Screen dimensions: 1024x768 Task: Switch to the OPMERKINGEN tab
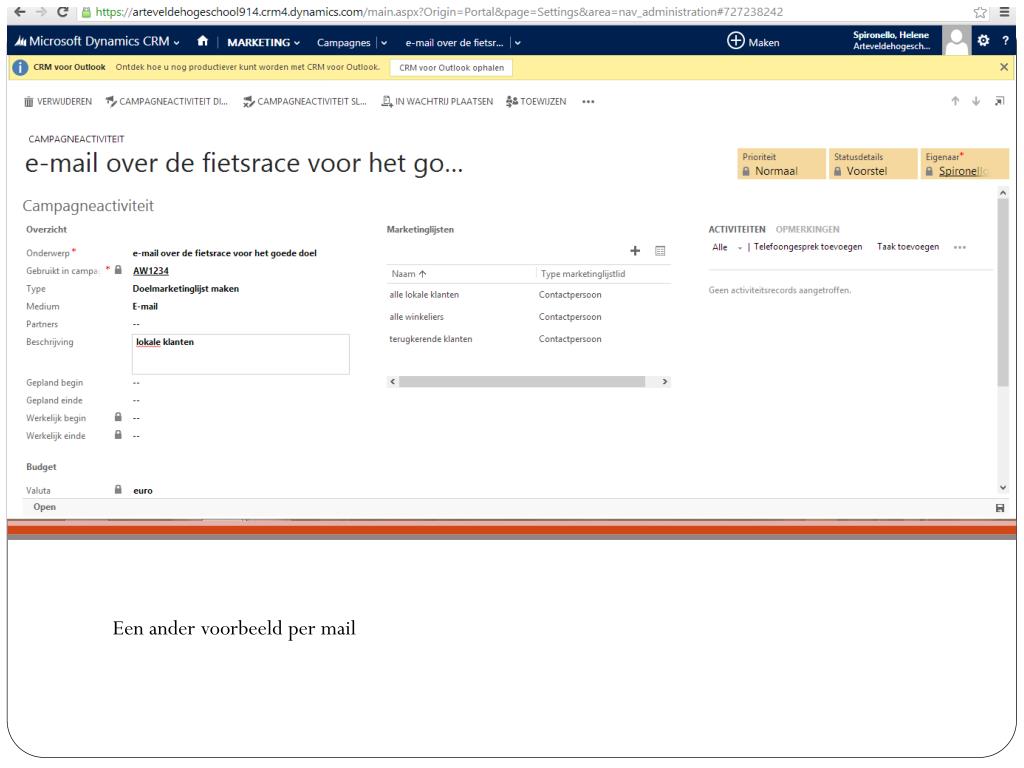(807, 229)
